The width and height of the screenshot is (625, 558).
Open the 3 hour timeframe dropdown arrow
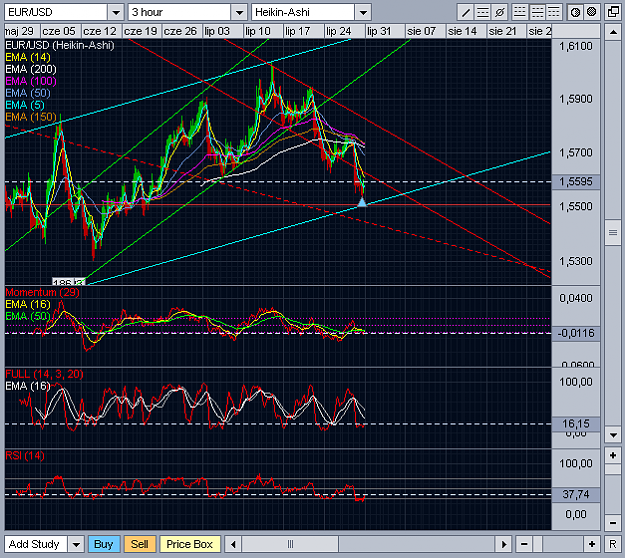tap(239, 12)
